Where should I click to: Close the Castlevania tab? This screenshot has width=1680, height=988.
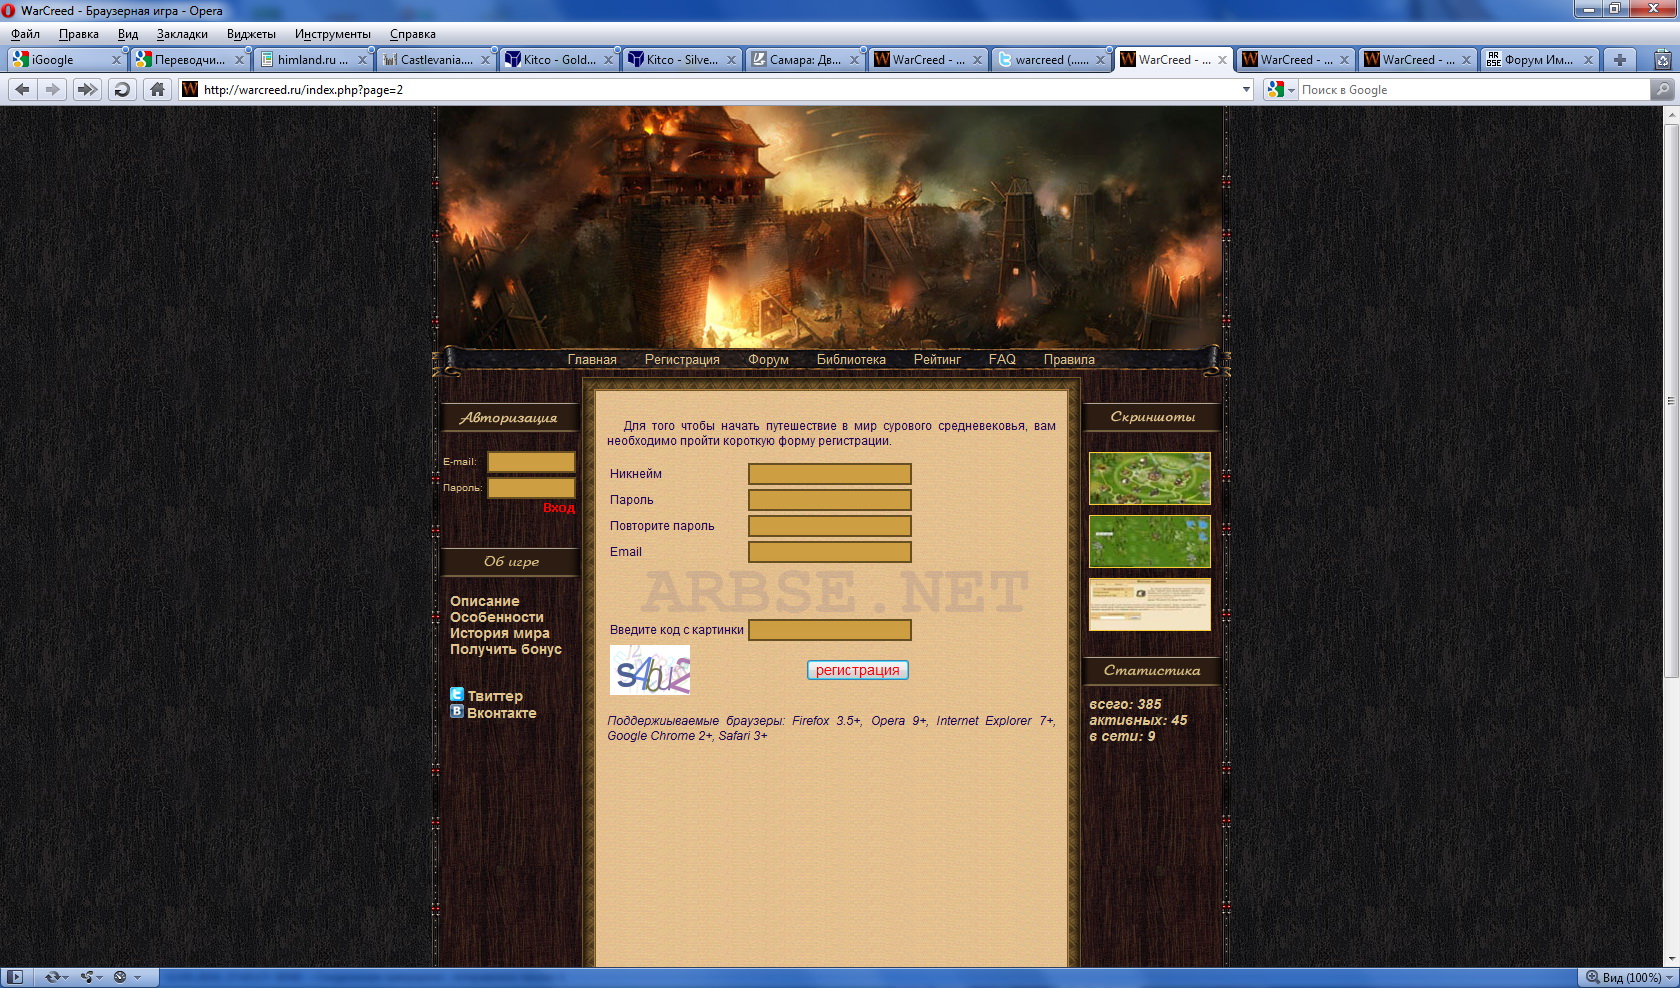point(485,60)
